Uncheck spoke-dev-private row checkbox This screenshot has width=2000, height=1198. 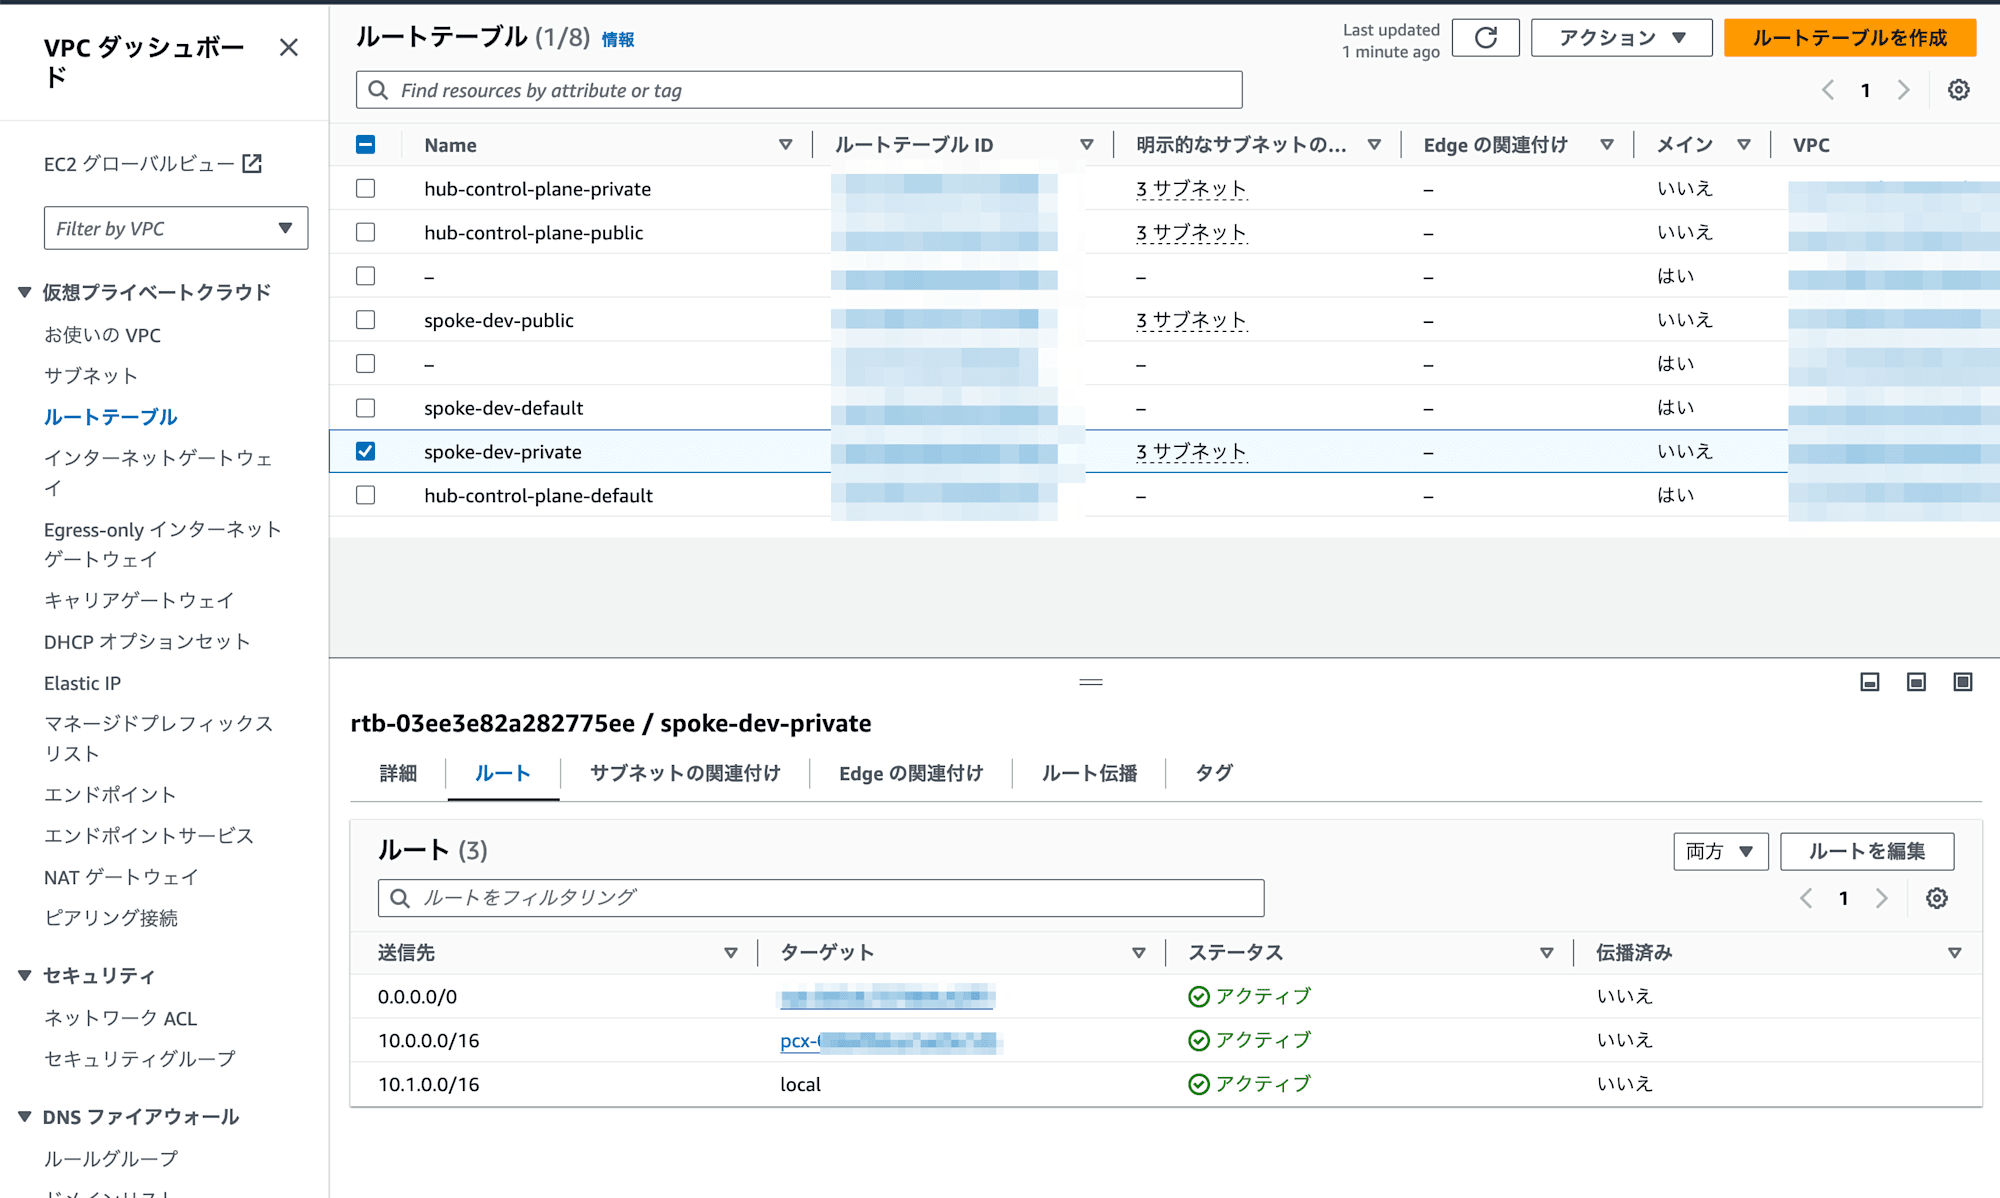366,451
